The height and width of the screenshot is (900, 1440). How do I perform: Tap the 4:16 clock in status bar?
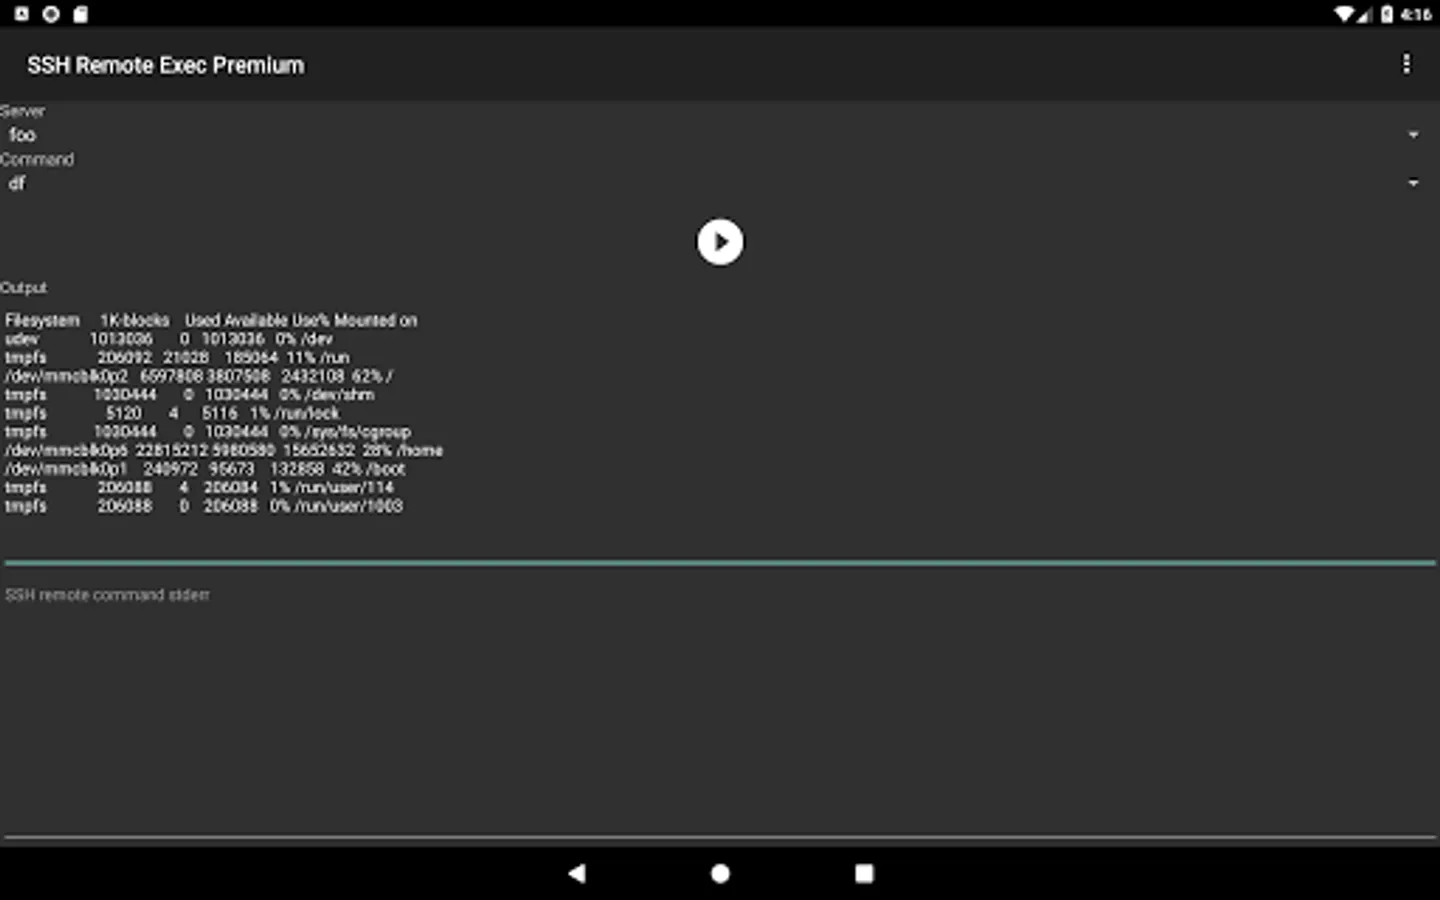[x=1416, y=14]
